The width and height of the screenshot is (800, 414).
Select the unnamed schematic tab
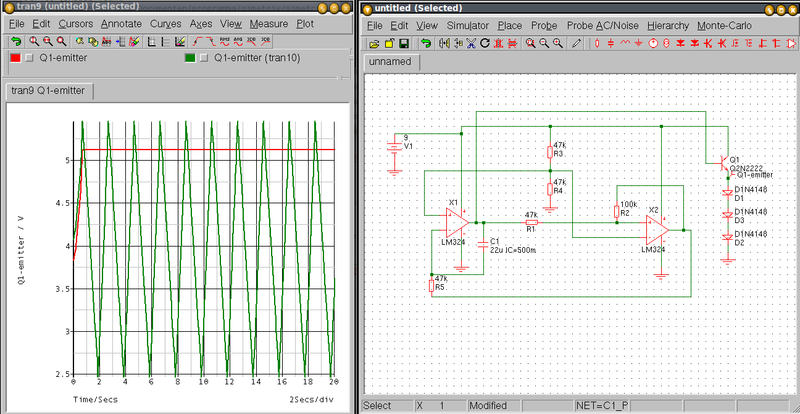tap(390, 62)
